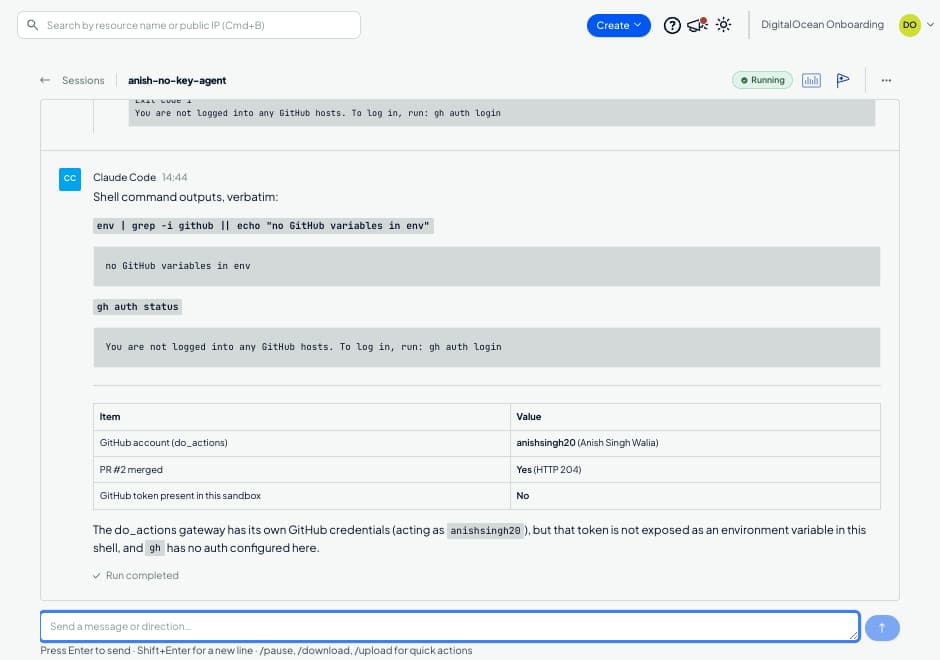Click the lower 'not logged into any GitHub hosts' output
The width and height of the screenshot is (940, 660).
[x=486, y=347]
